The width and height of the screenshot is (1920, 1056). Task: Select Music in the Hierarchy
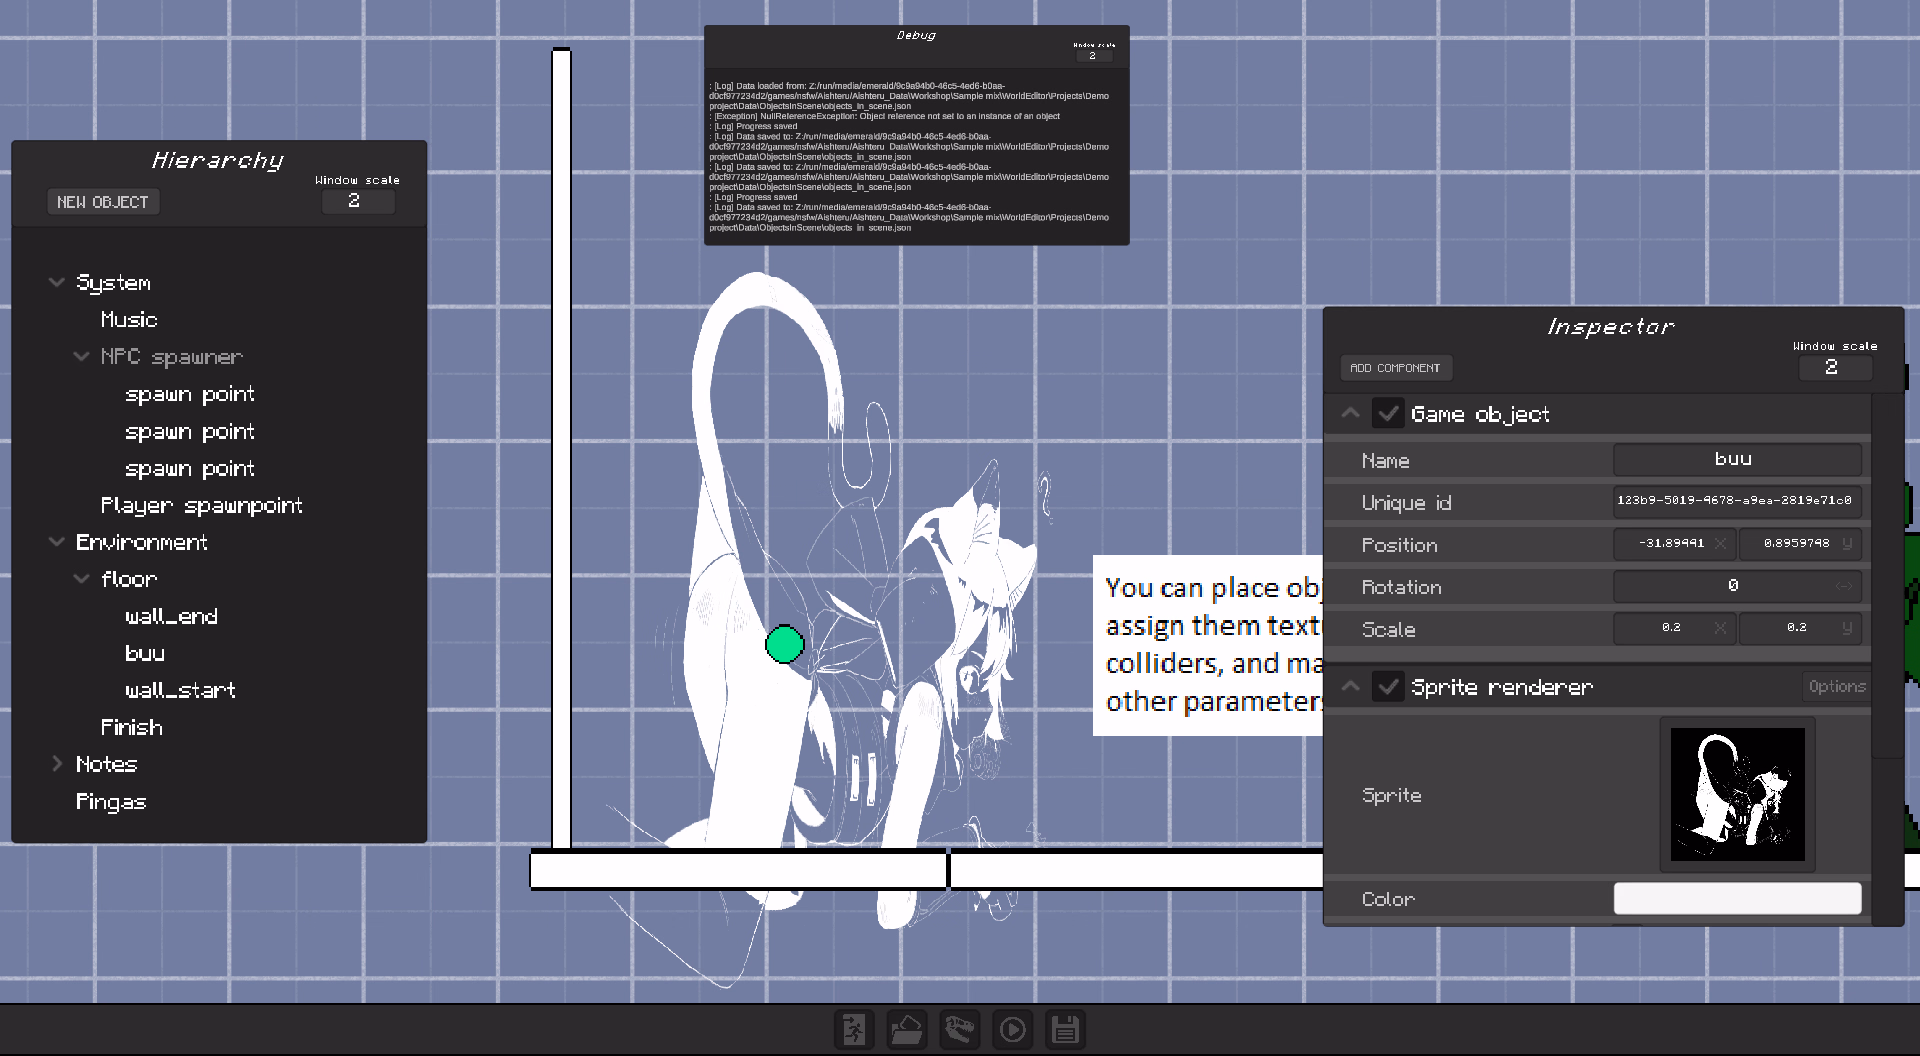click(129, 319)
